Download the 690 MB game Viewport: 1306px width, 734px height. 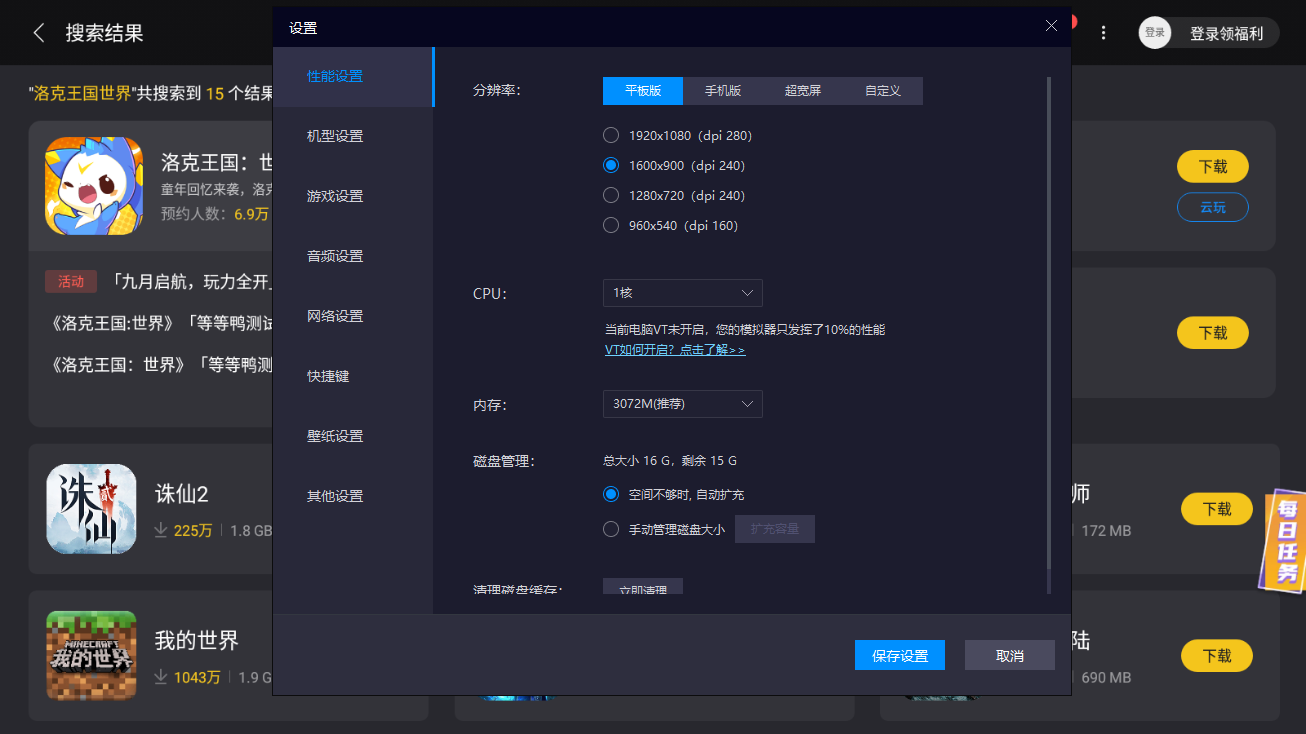coord(1217,655)
